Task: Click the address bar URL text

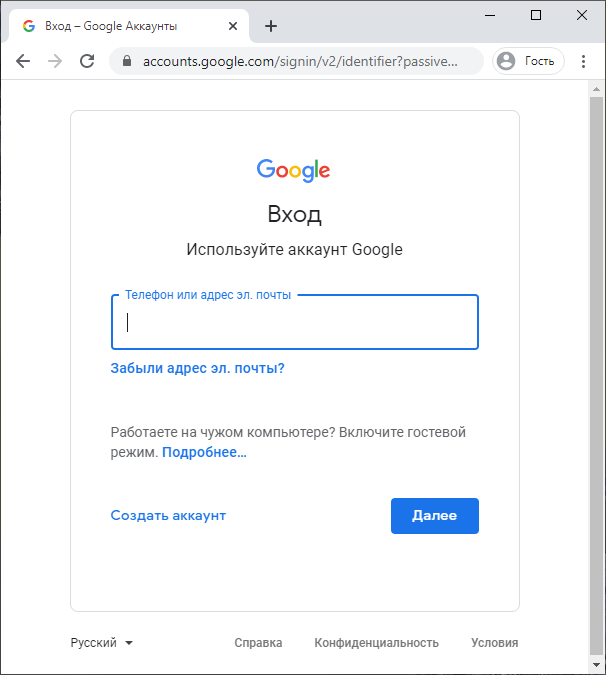Action: coord(300,61)
